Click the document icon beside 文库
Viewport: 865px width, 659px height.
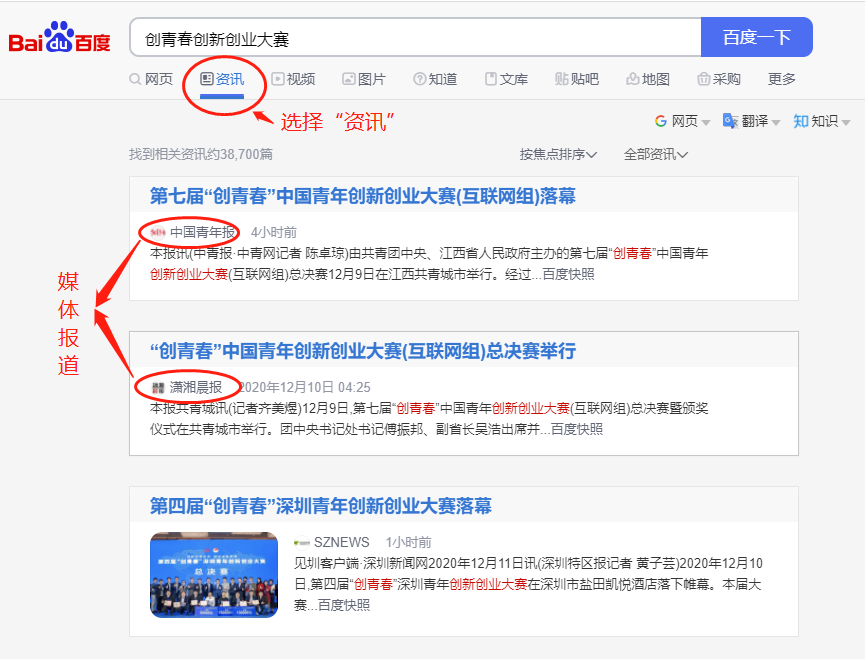point(490,79)
